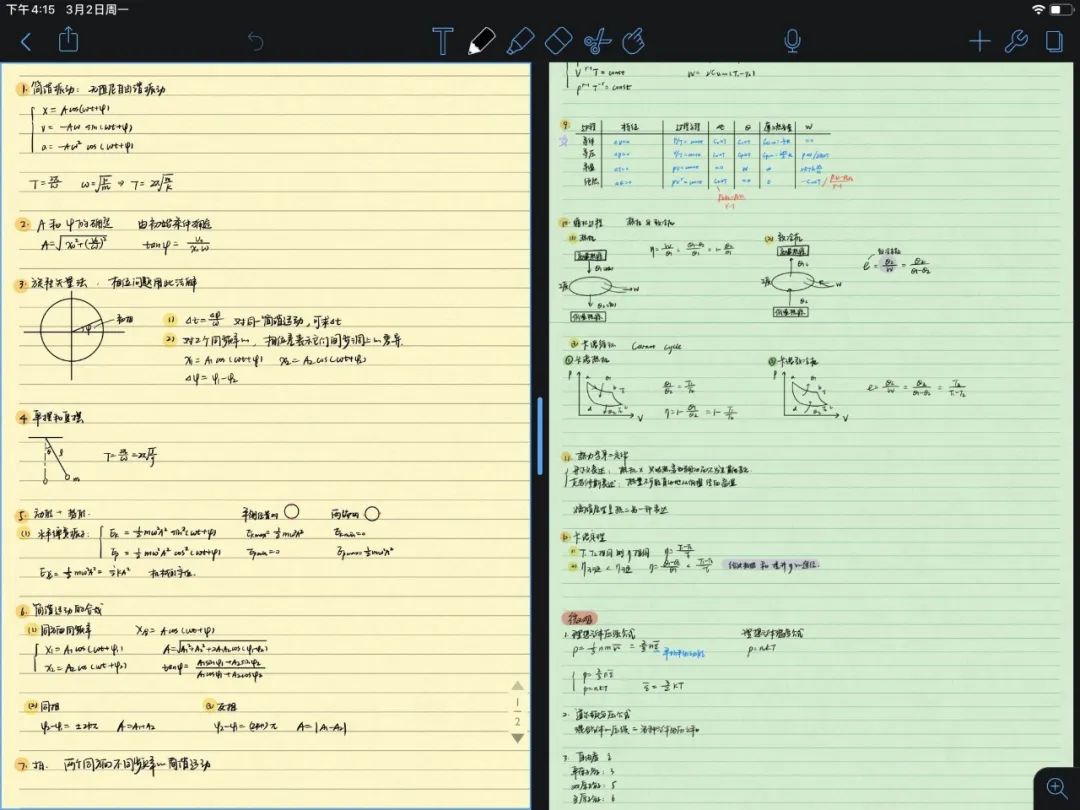Open the plus insert menu

coord(979,41)
